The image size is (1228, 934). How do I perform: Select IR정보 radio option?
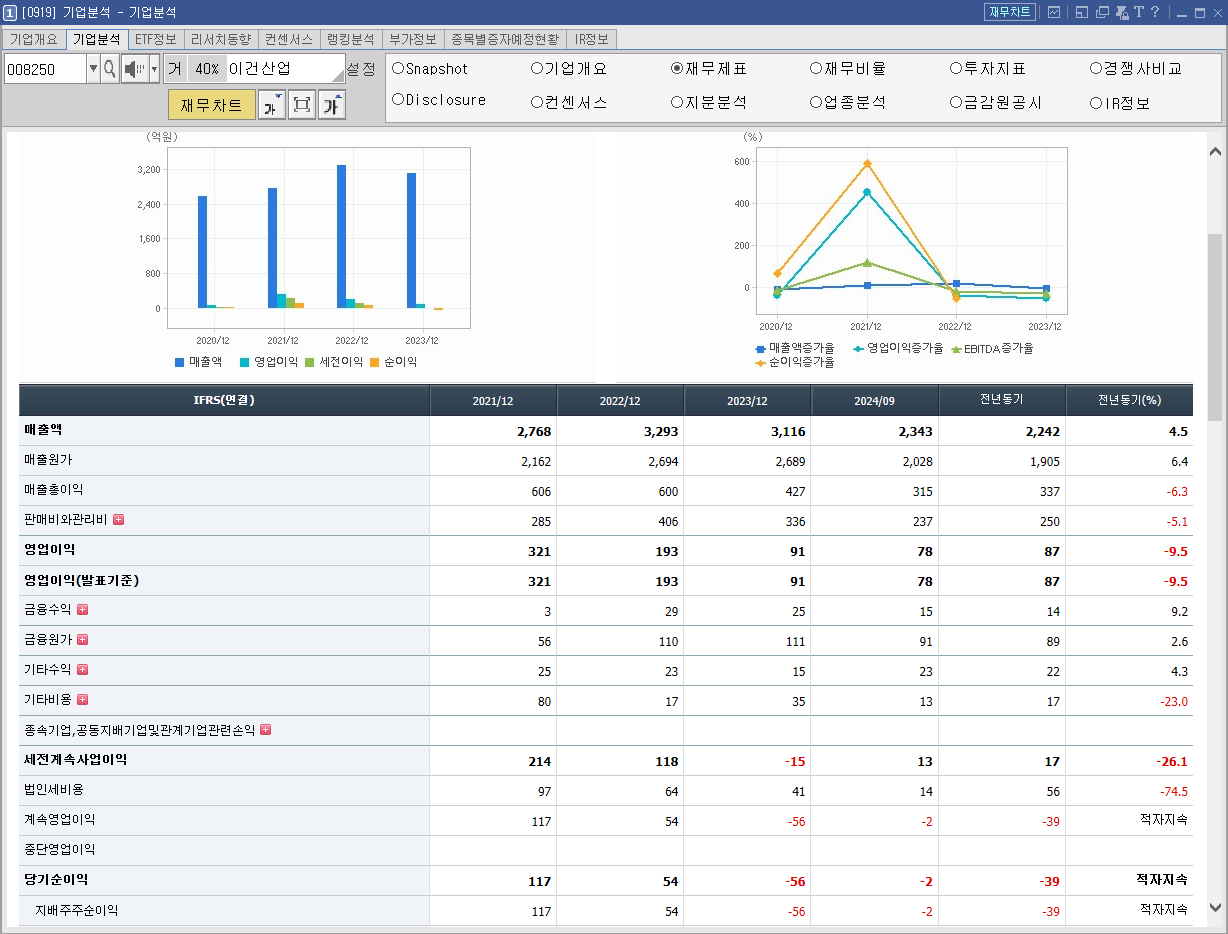click(x=1120, y=103)
